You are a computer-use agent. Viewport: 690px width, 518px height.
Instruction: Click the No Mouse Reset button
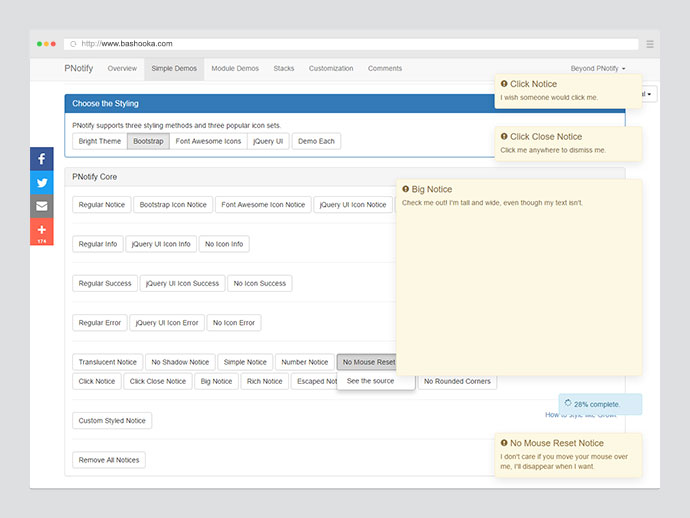pyautogui.click(x=367, y=362)
